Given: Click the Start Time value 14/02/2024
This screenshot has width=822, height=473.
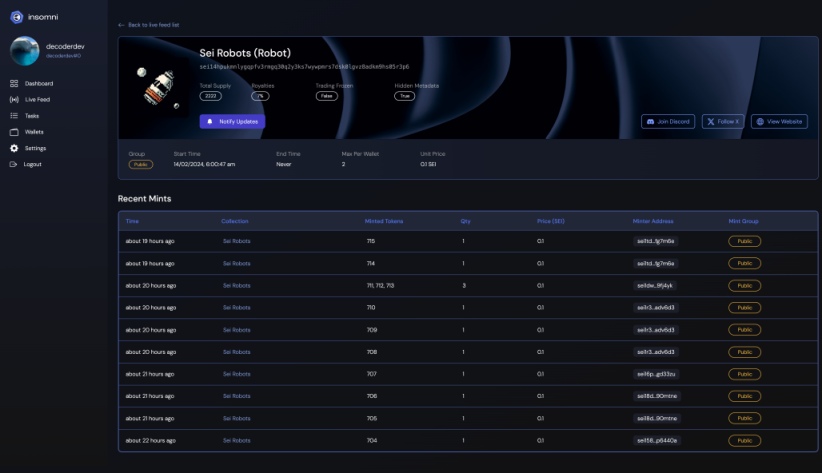Looking at the screenshot, I should tap(204, 164).
